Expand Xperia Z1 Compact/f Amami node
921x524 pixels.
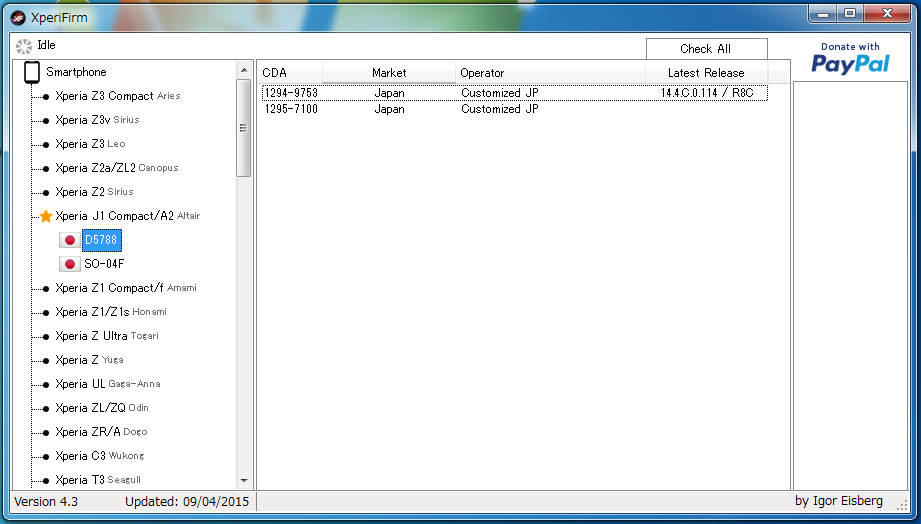coord(46,288)
